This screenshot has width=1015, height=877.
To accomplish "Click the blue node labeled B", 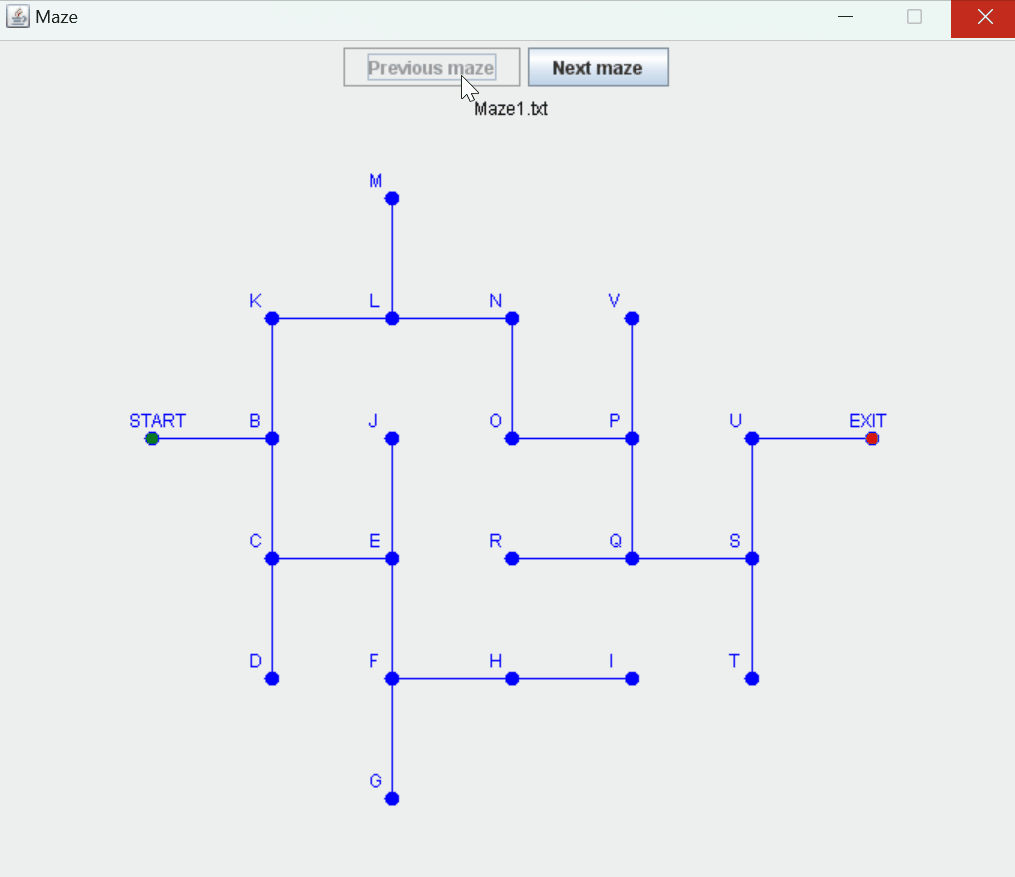I will click(x=272, y=438).
